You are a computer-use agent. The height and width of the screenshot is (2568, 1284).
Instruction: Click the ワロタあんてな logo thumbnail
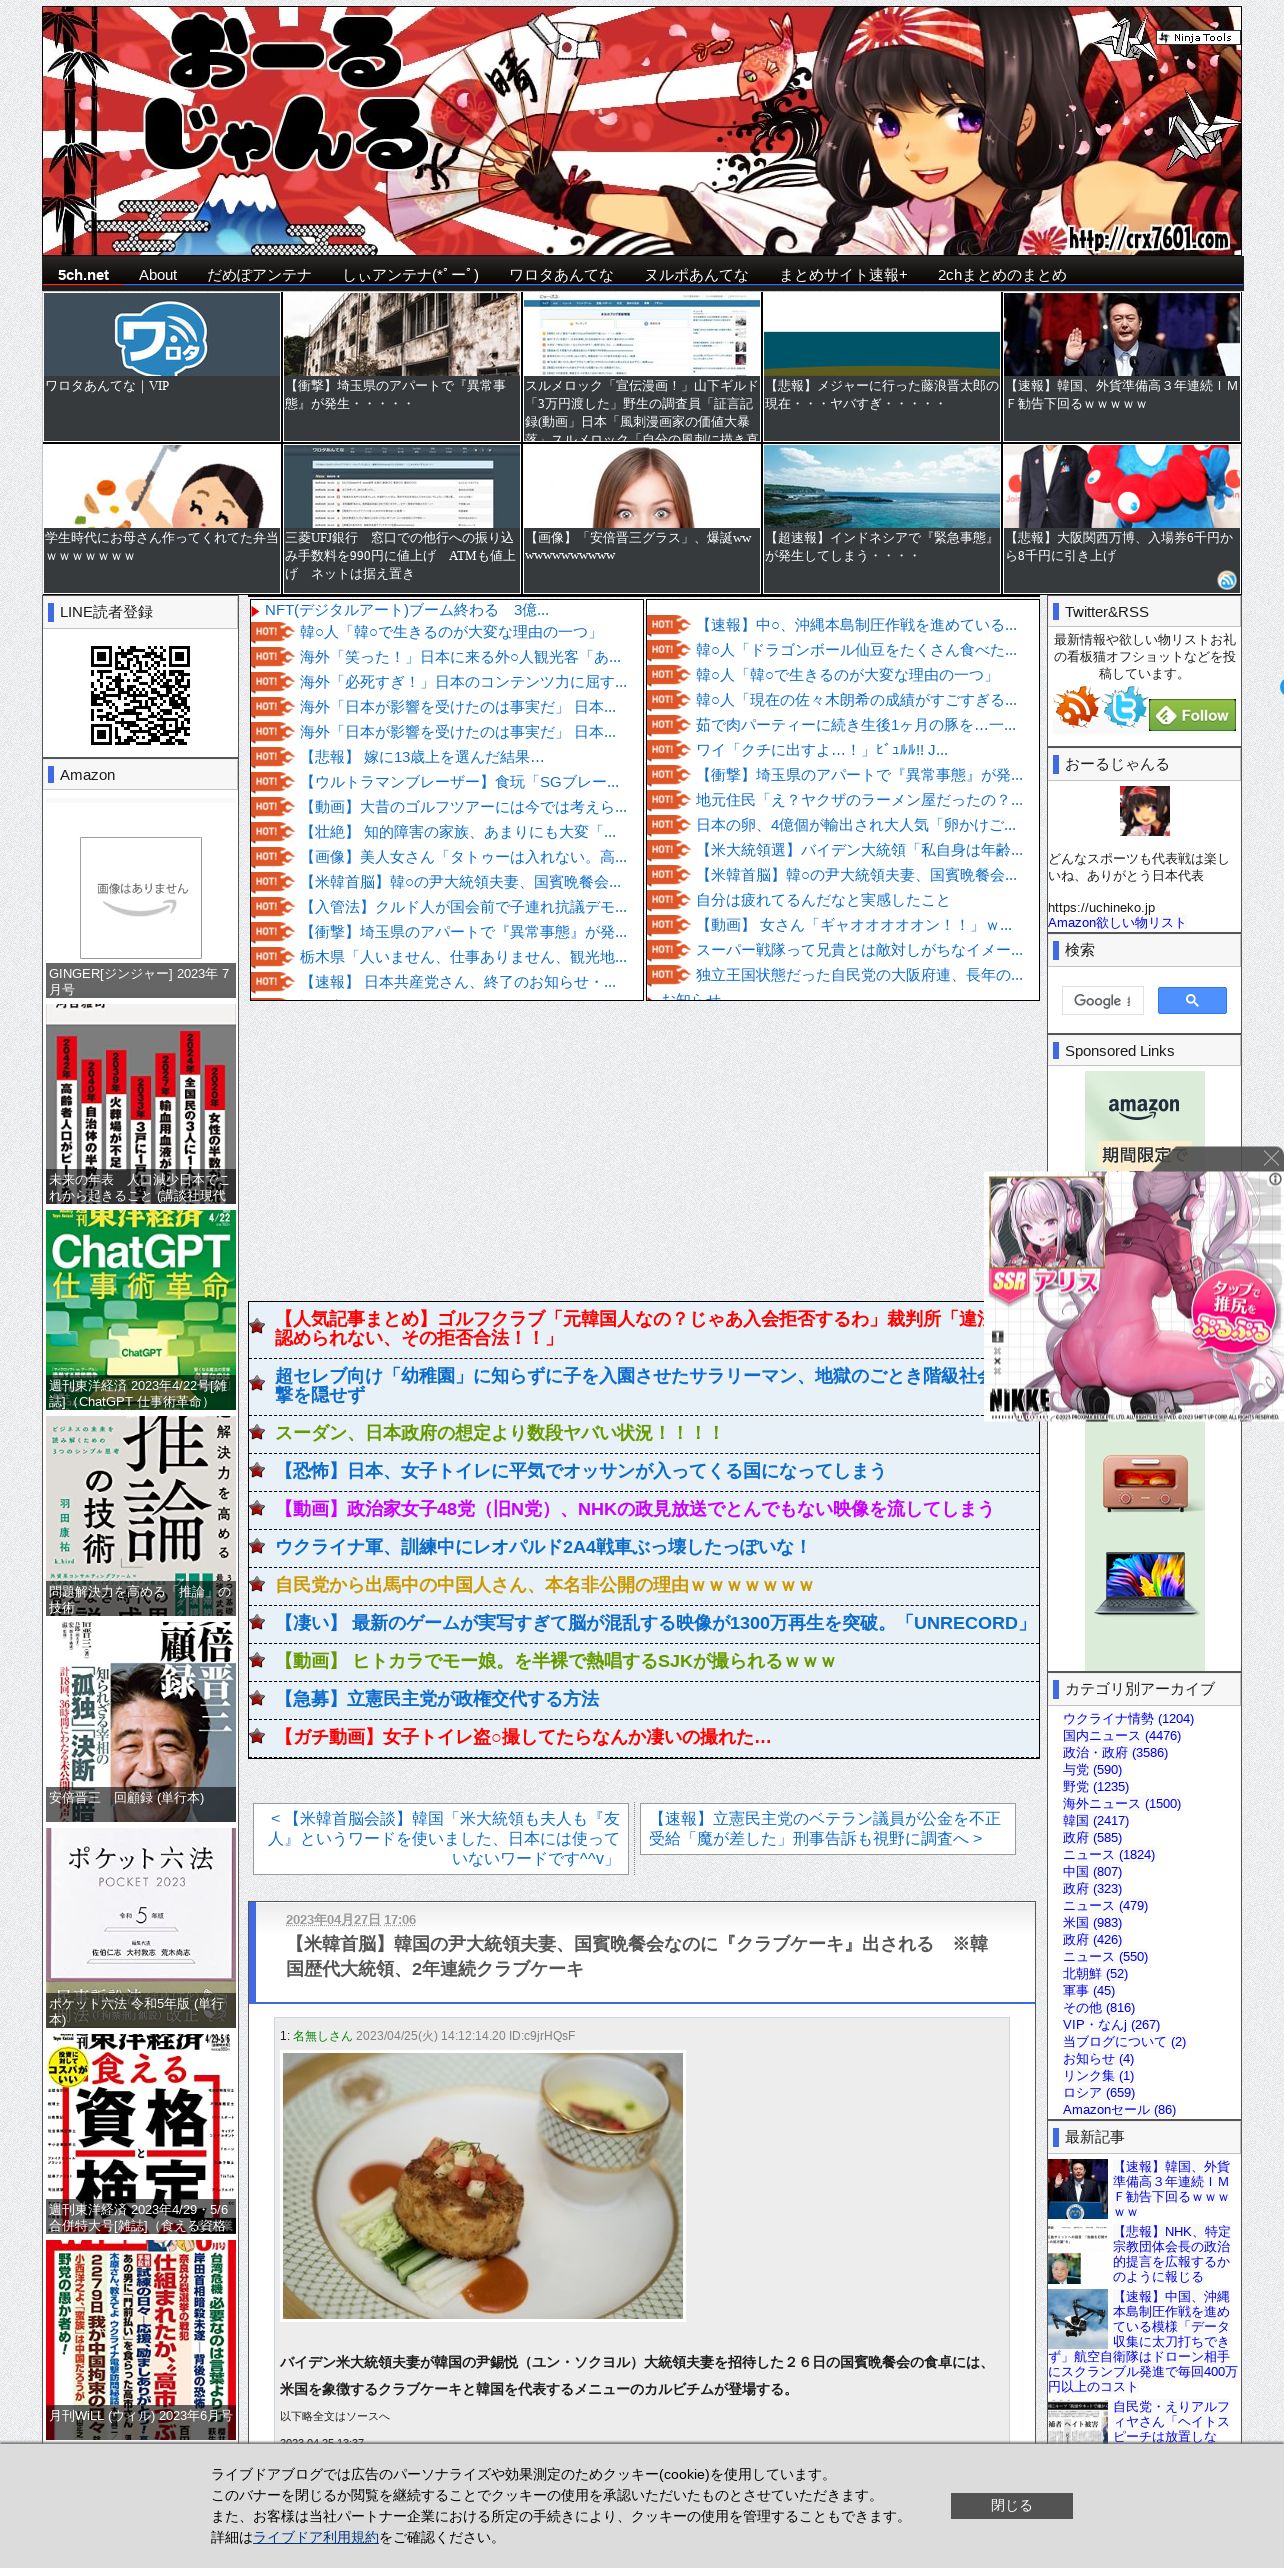[x=162, y=334]
